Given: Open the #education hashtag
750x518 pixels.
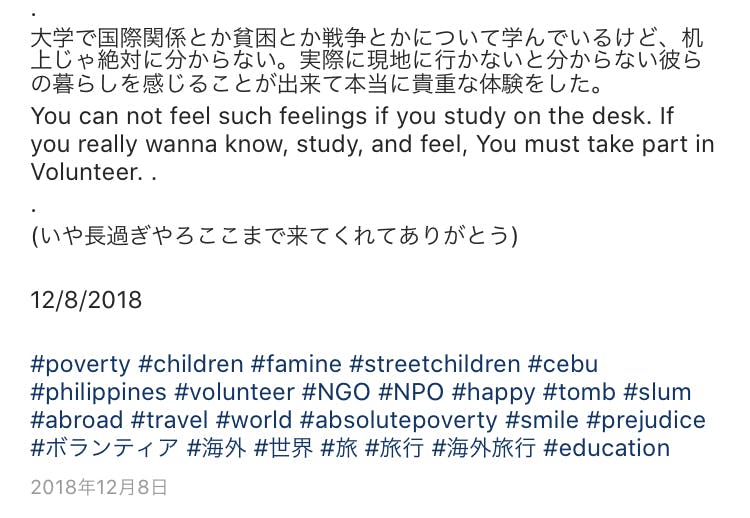Looking at the screenshot, I should point(606,448).
